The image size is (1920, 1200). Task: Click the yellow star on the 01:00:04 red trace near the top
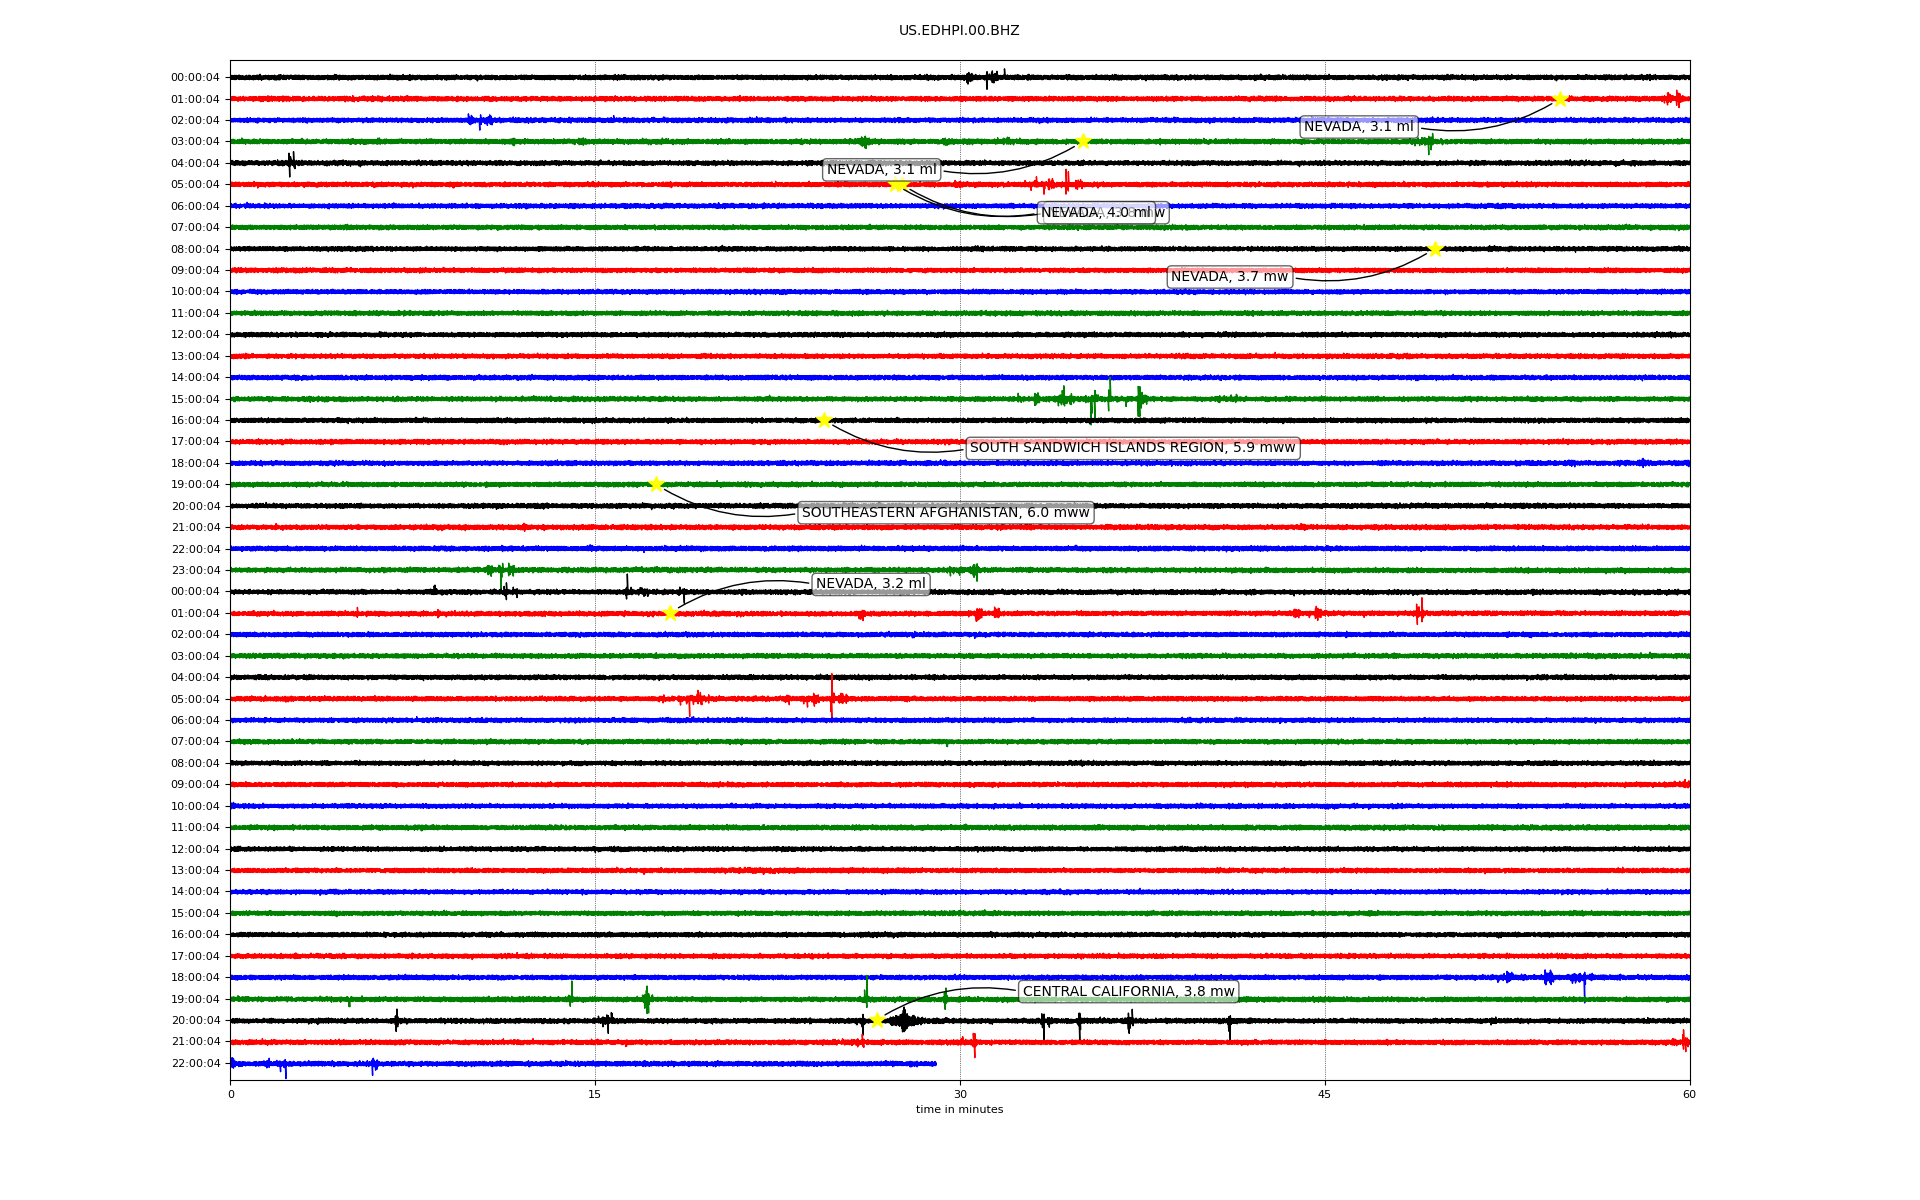click(1560, 99)
